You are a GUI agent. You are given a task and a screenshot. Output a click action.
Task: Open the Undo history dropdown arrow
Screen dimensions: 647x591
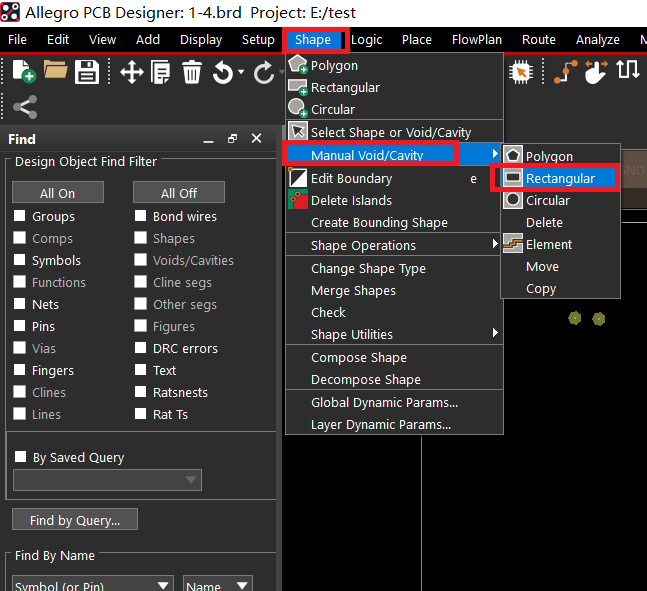241,72
